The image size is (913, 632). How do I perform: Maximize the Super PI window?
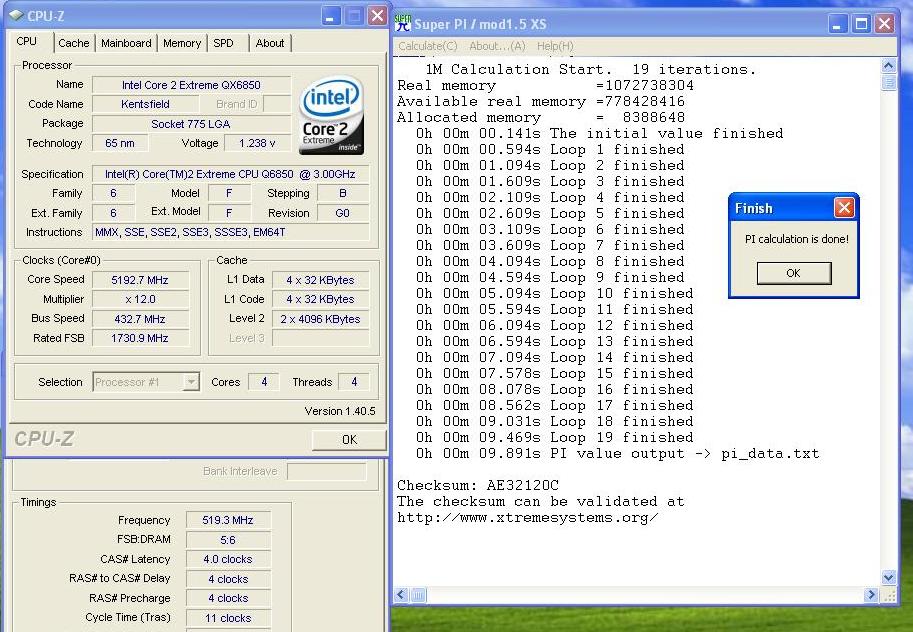click(x=861, y=24)
